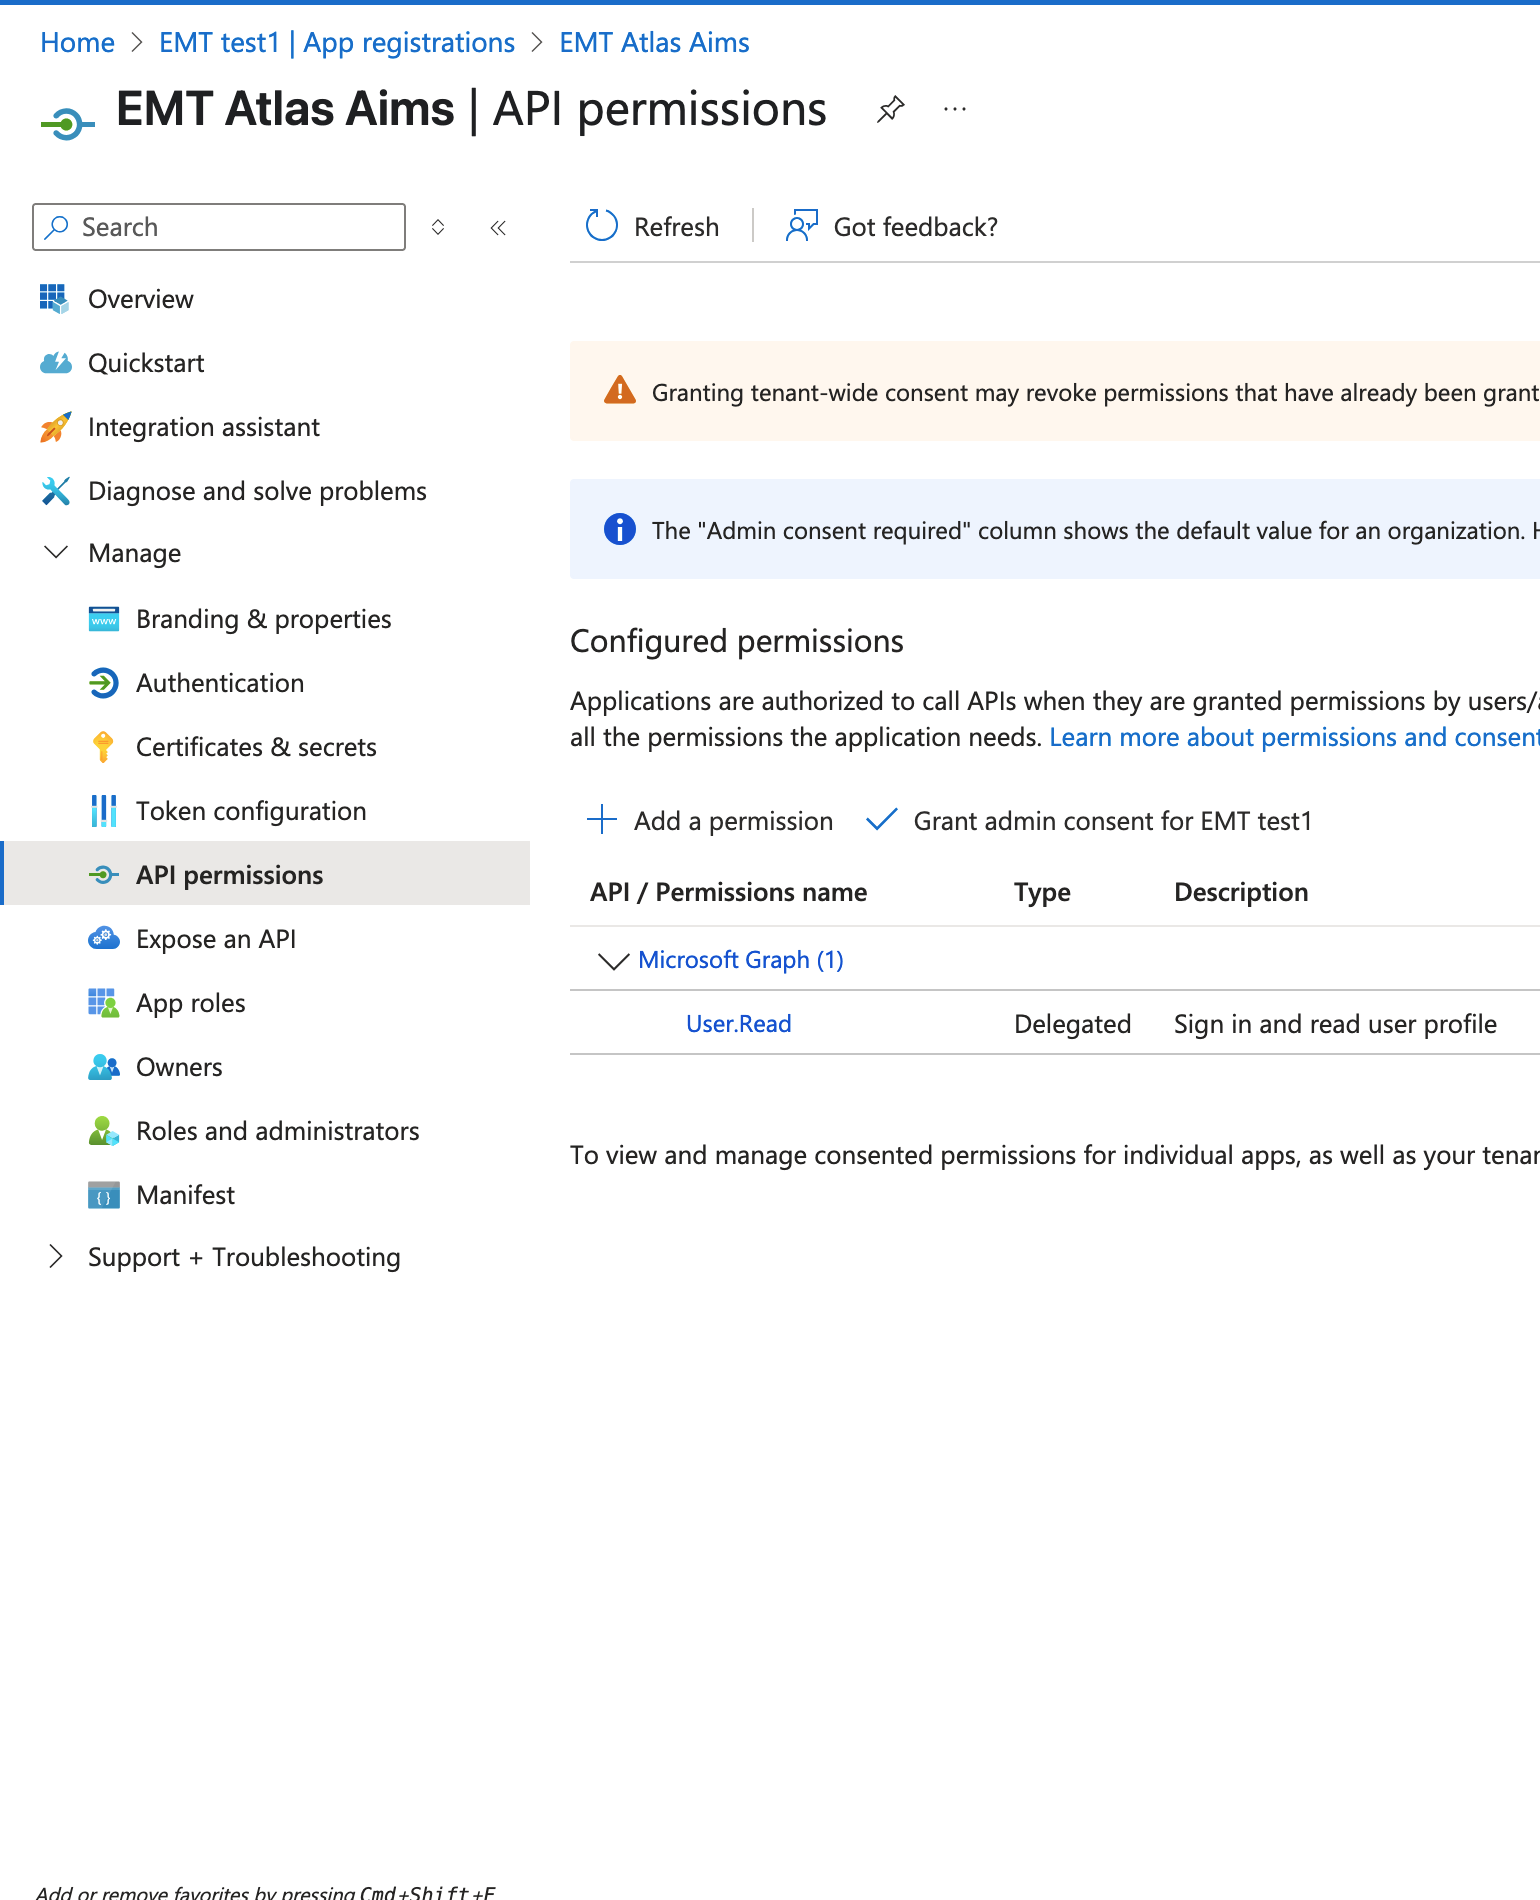1540x1900 pixels.
Task: Click the Owners people icon
Action: coord(103,1067)
